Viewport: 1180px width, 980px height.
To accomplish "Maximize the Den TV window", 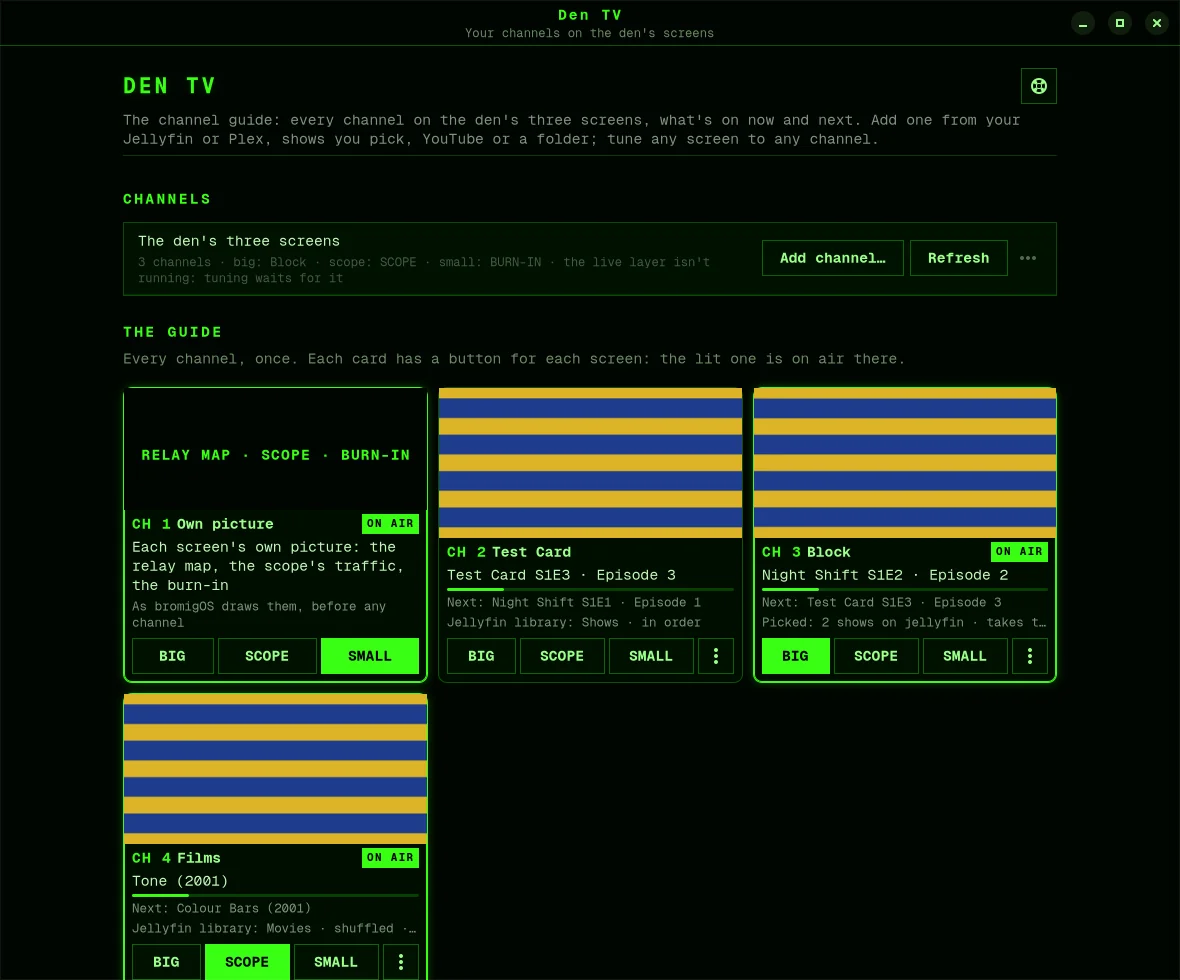I will (x=1120, y=23).
